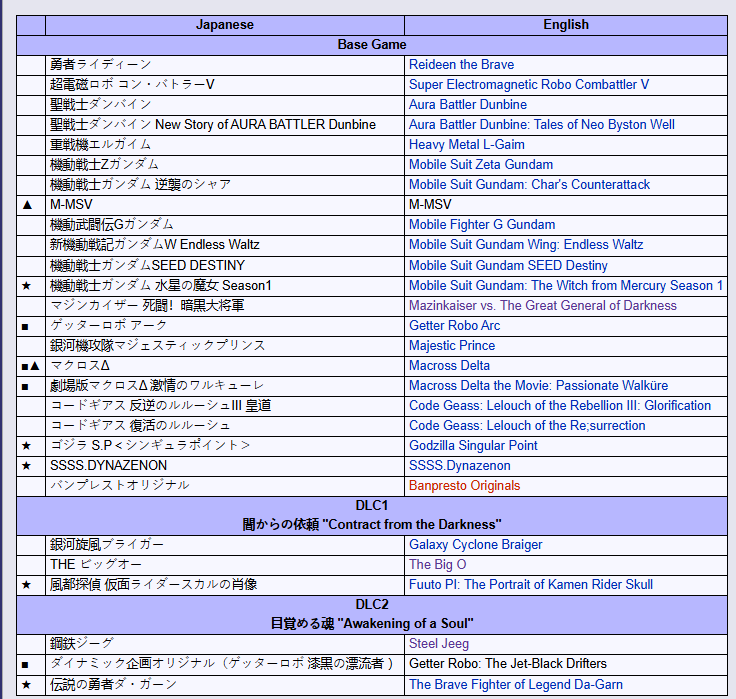Click the star marker beside SSSS.DYNAZENON
This screenshot has height=699, width=736.
click(27, 466)
